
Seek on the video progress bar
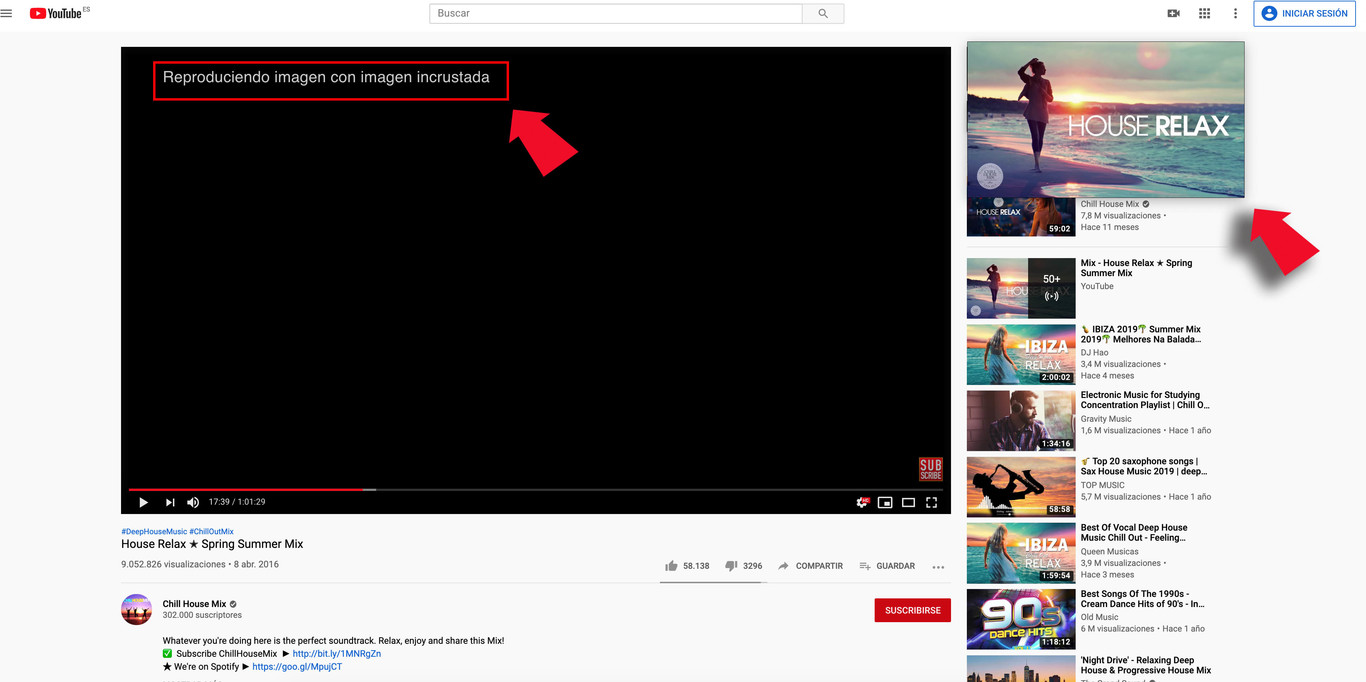[x=536, y=490]
